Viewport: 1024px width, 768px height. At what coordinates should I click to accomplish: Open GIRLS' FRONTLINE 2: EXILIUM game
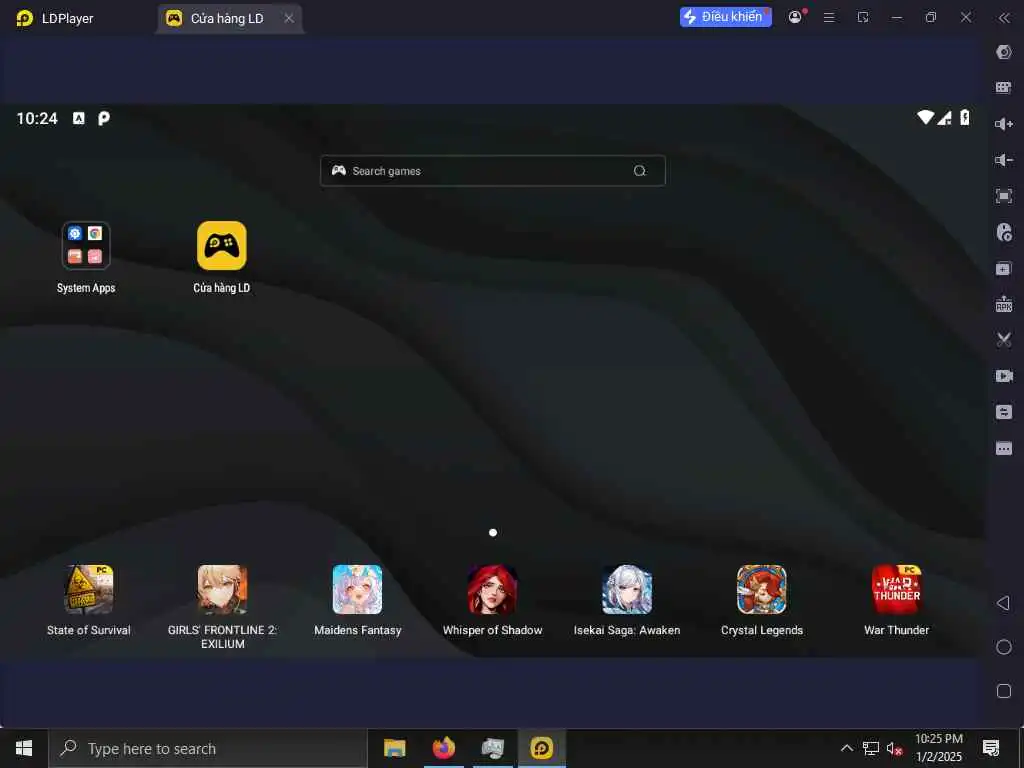pyautogui.click(x=222, y=590)
